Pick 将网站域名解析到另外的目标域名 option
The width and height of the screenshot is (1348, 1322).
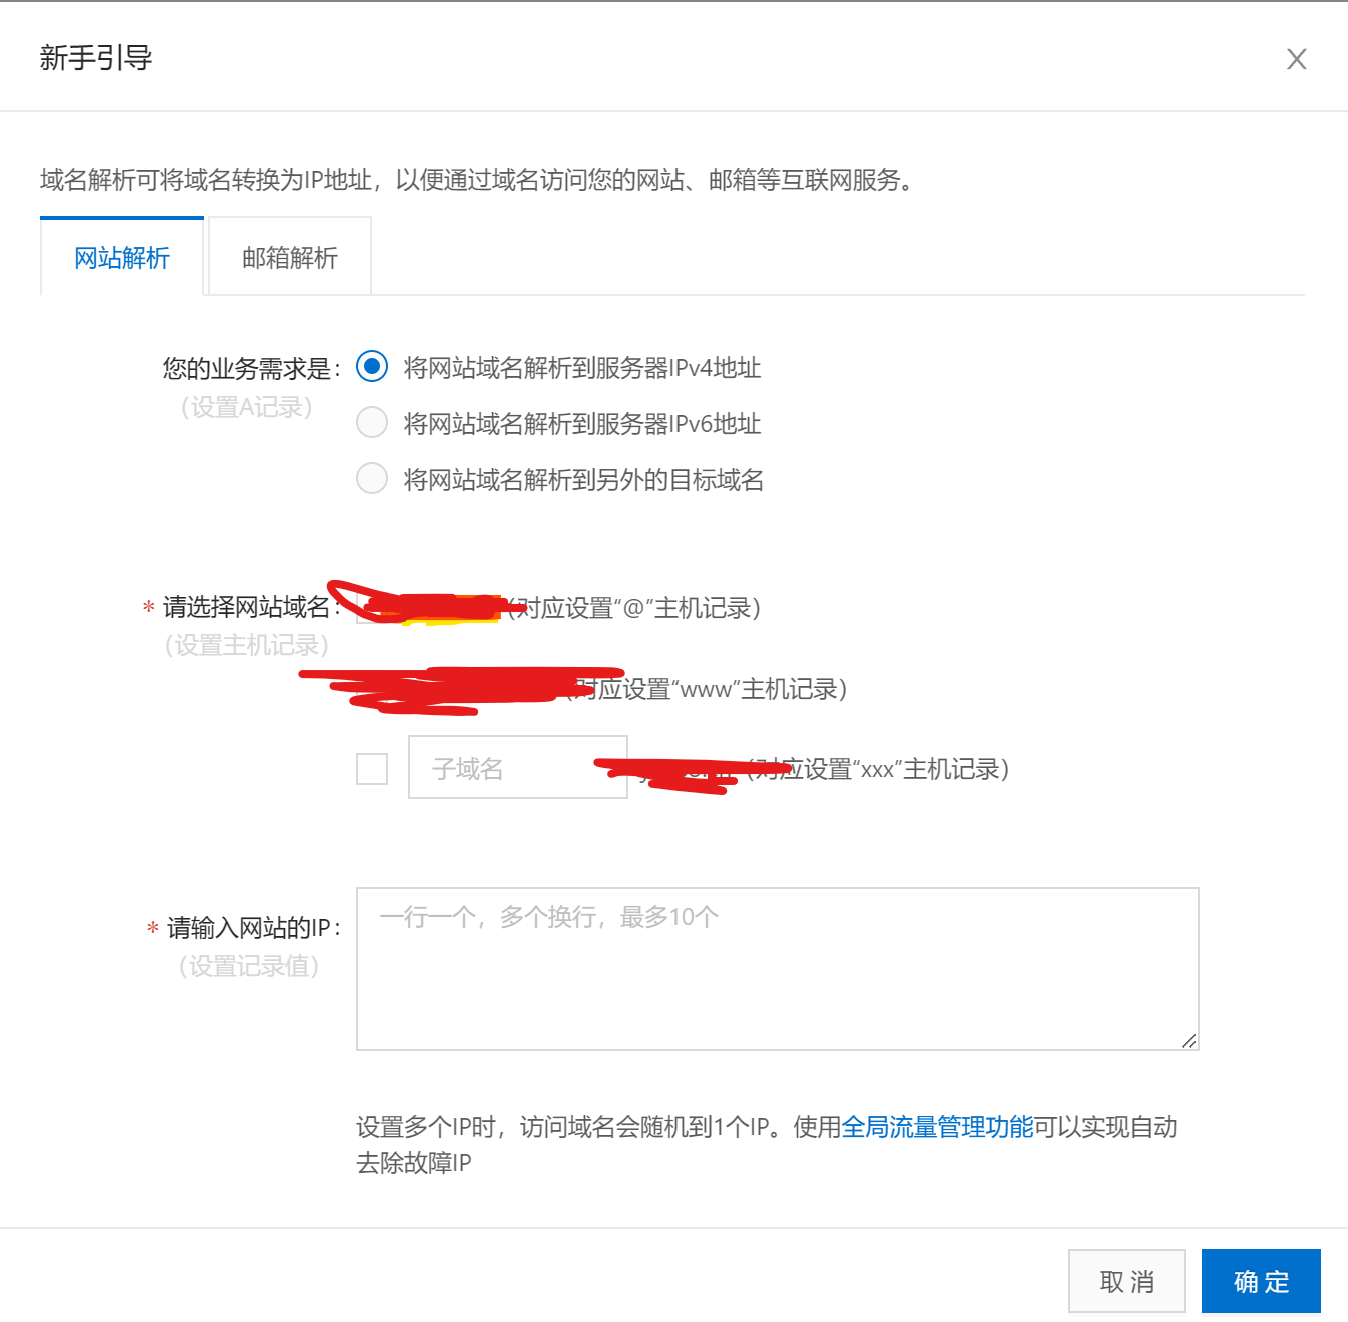[x=371, y=478]
